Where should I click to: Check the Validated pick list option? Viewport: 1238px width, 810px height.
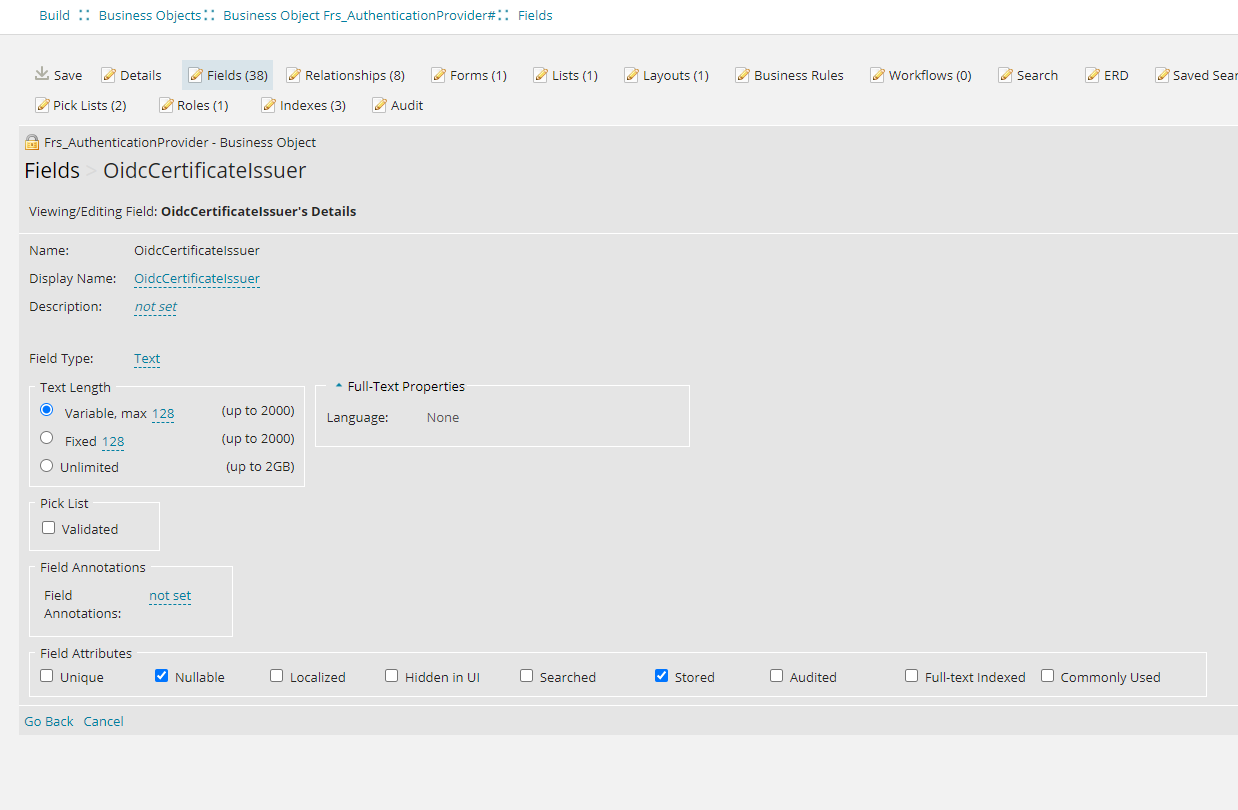(48, 527)
